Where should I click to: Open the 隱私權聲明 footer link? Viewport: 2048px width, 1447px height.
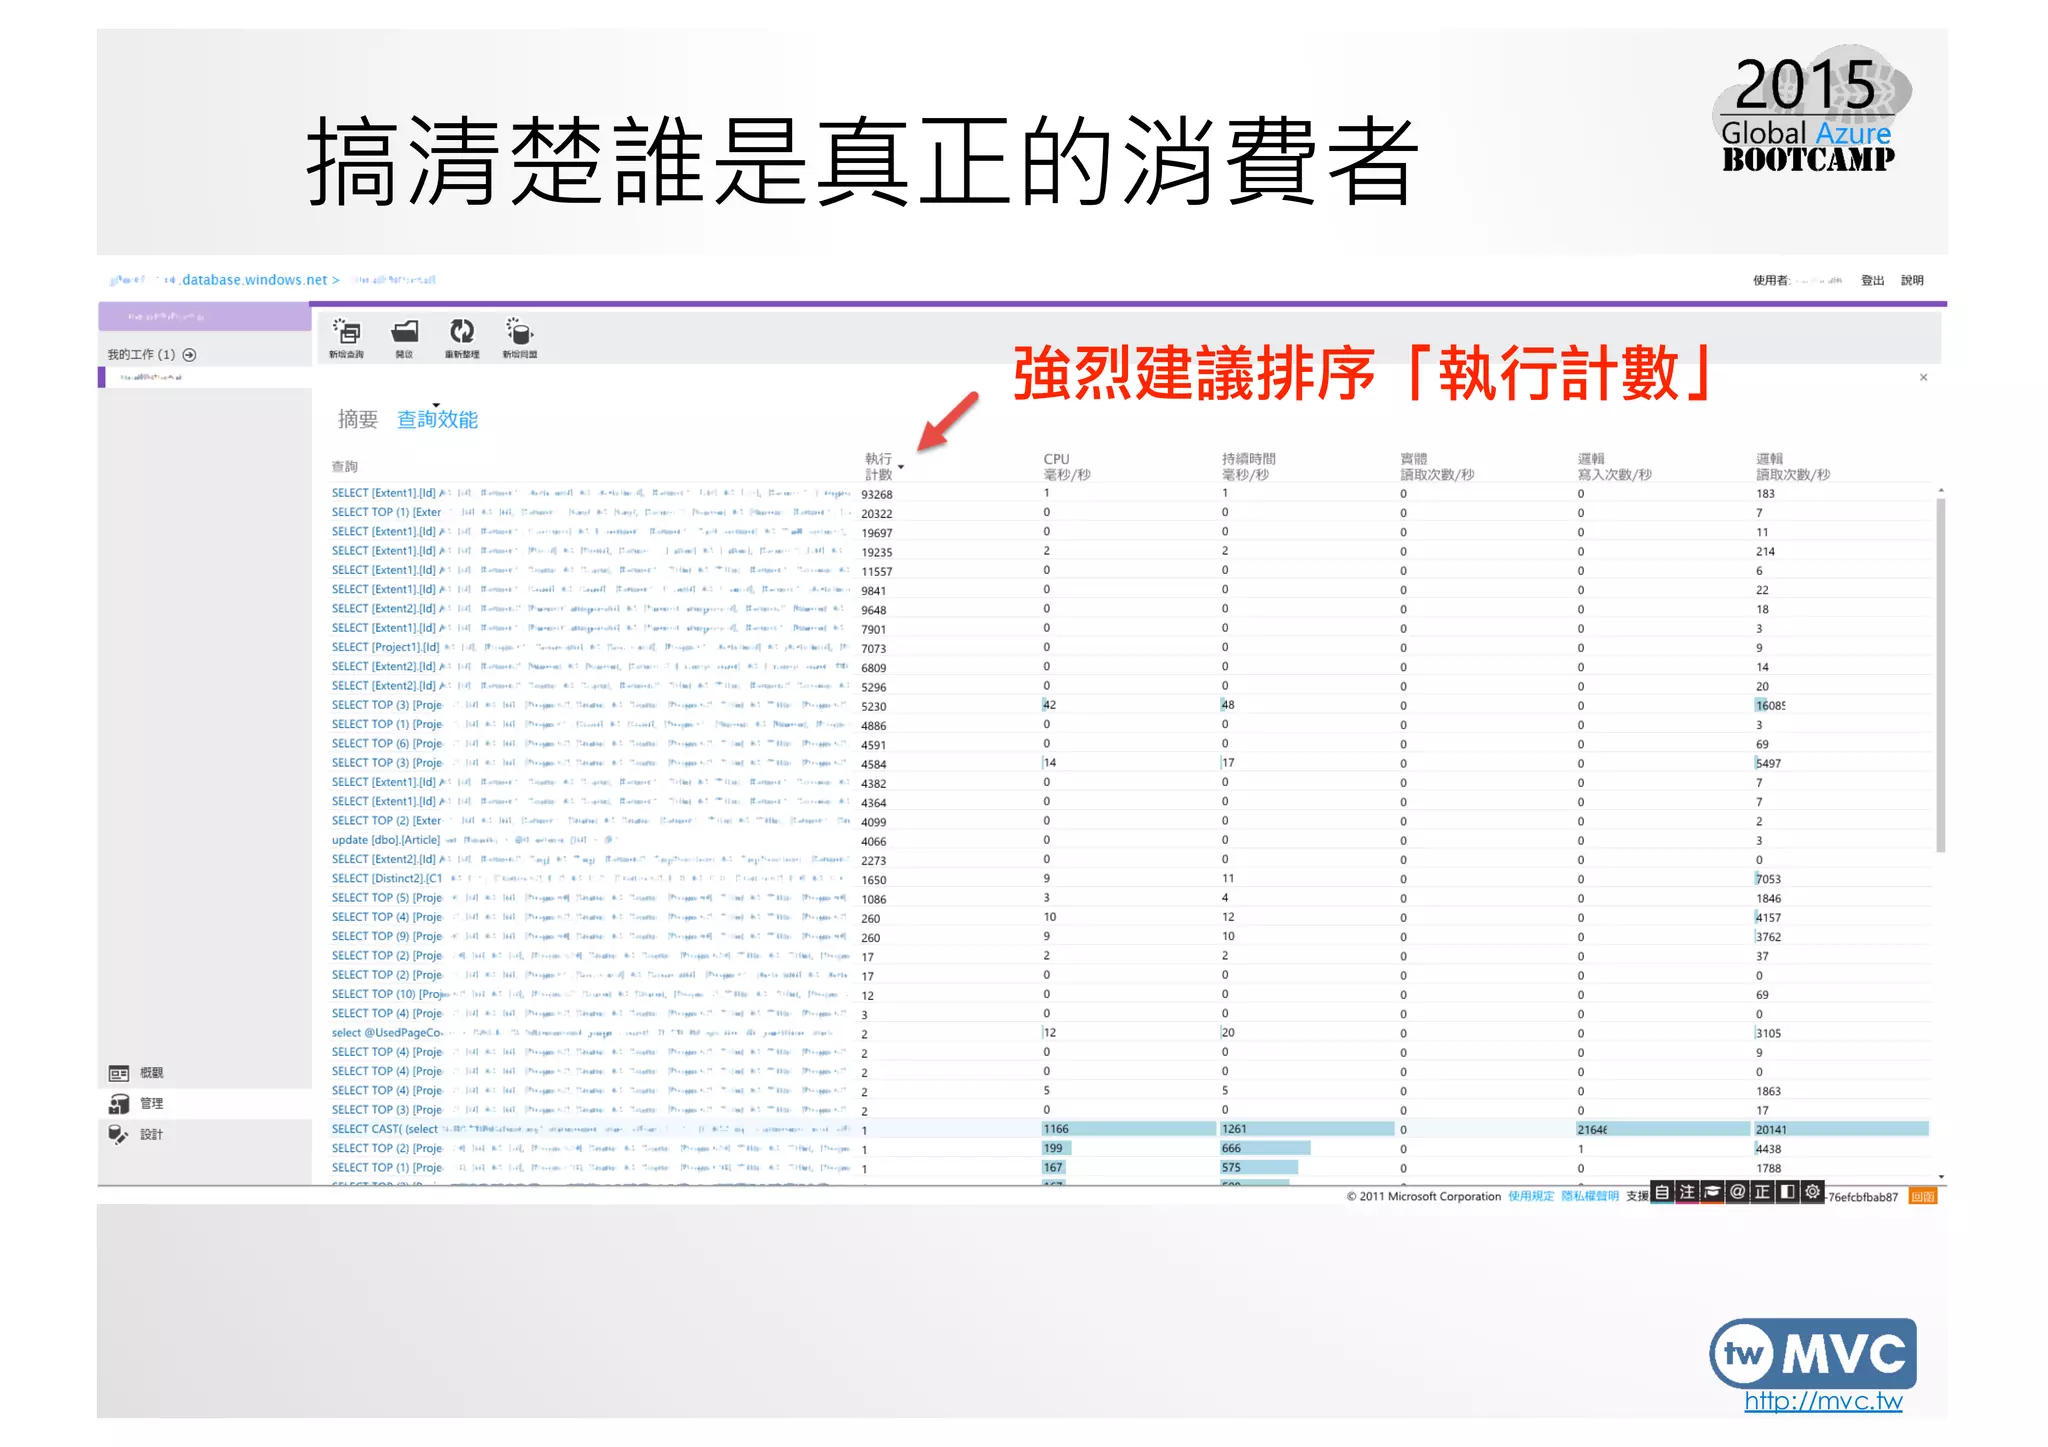[x=1590, y=1197]
